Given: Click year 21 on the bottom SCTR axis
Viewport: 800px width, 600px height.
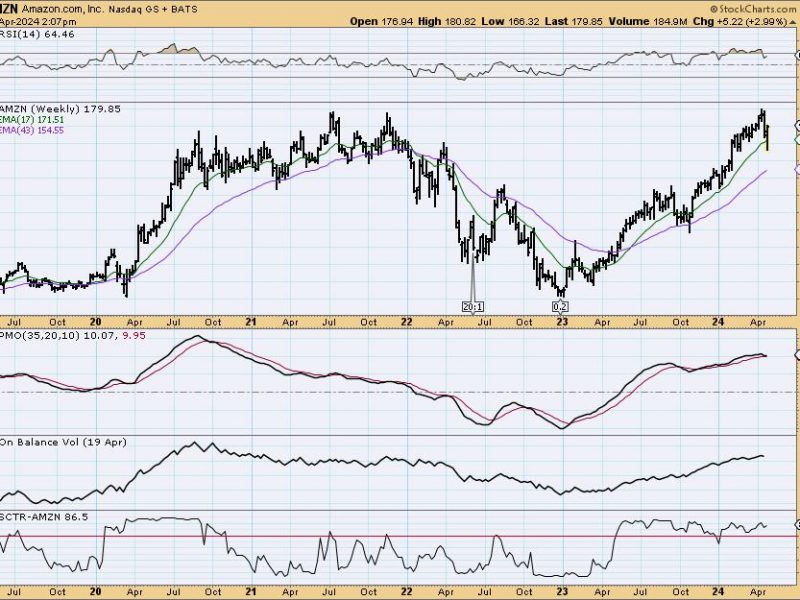Looking at the screenshot, I should point(251,592).
